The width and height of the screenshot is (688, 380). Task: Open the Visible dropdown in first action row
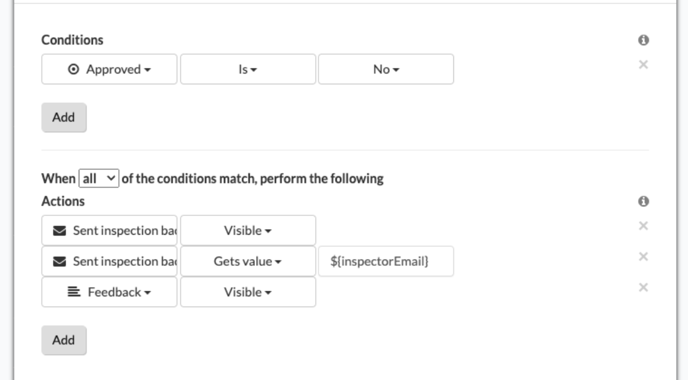(x=248, y=230)
